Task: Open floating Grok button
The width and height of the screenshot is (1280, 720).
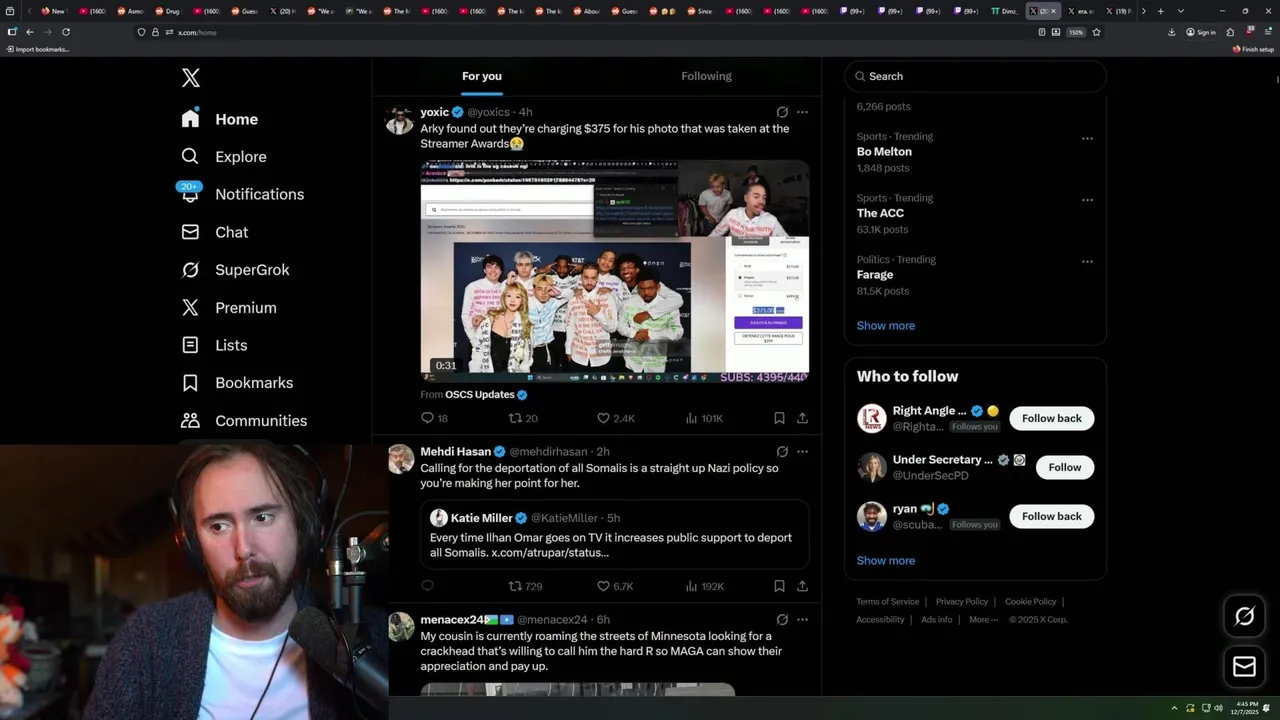Action: coord(1244,617)
